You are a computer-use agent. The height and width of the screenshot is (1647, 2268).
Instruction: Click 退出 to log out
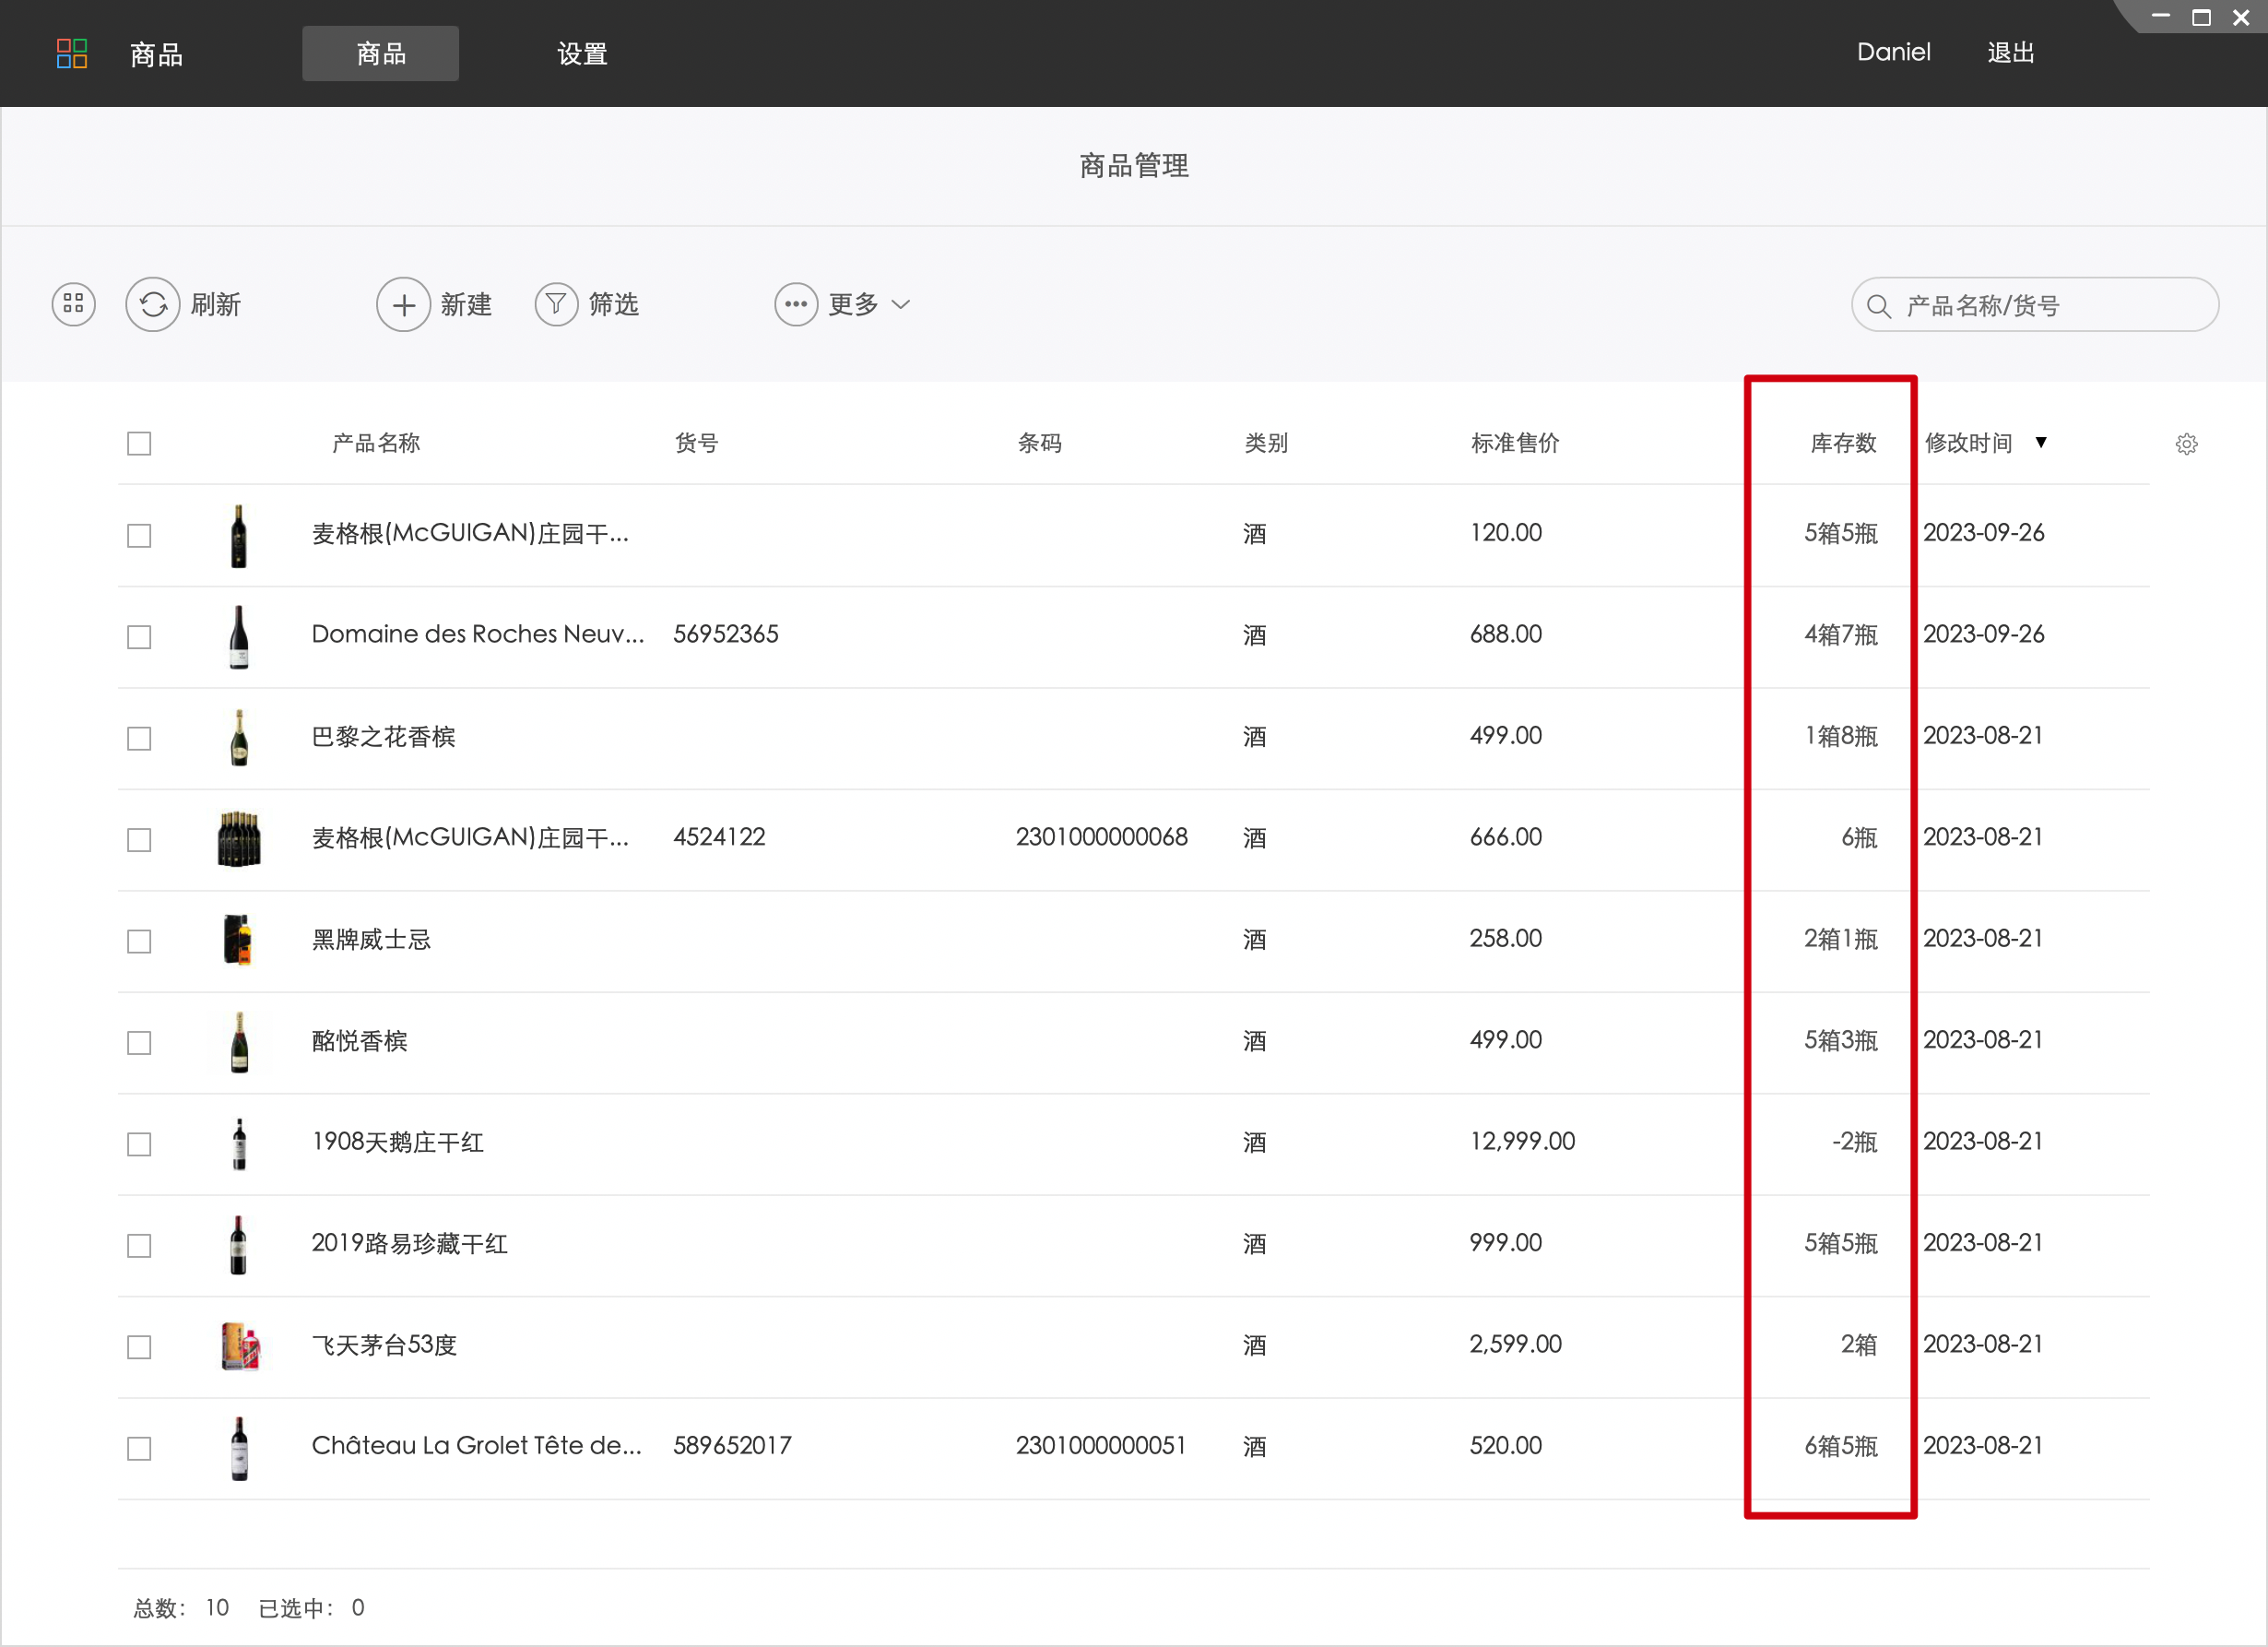pos(2009,52)
